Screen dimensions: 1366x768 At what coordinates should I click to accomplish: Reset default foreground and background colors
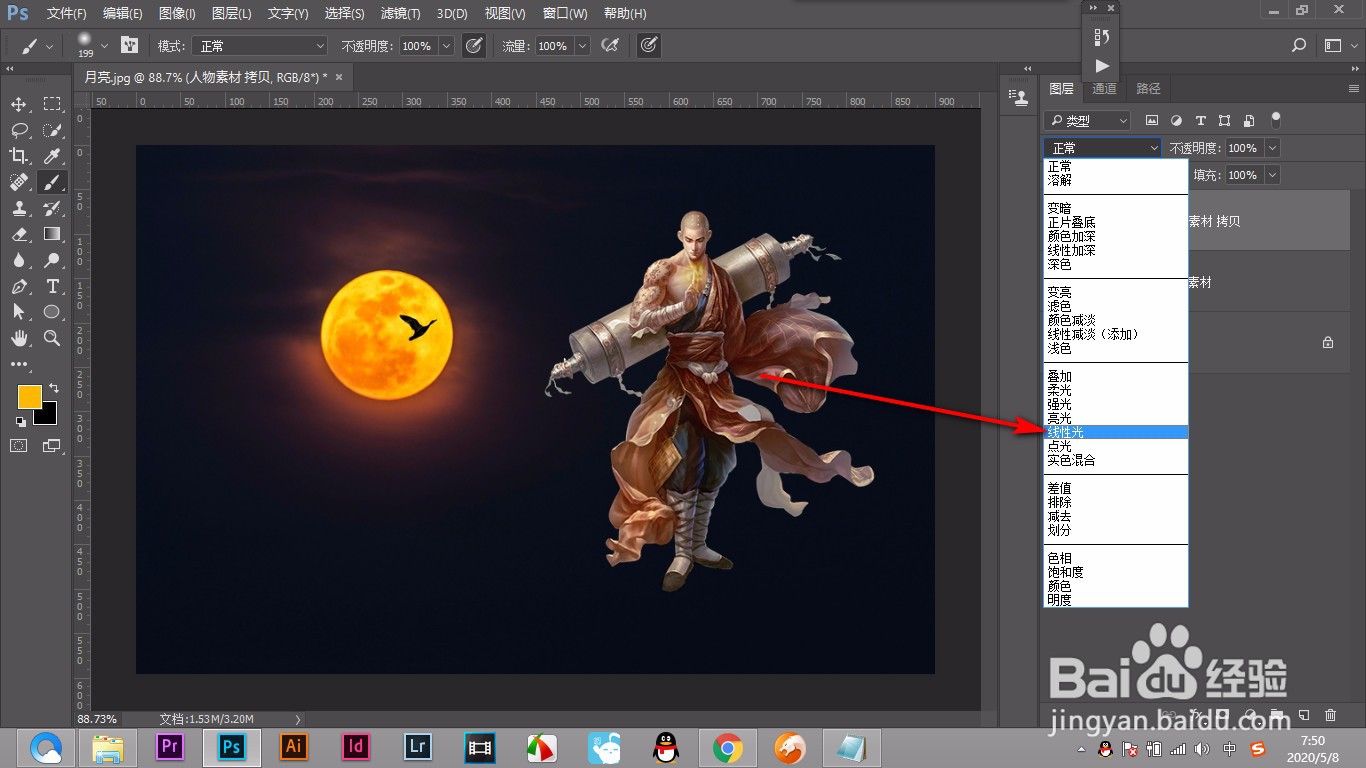21,422
